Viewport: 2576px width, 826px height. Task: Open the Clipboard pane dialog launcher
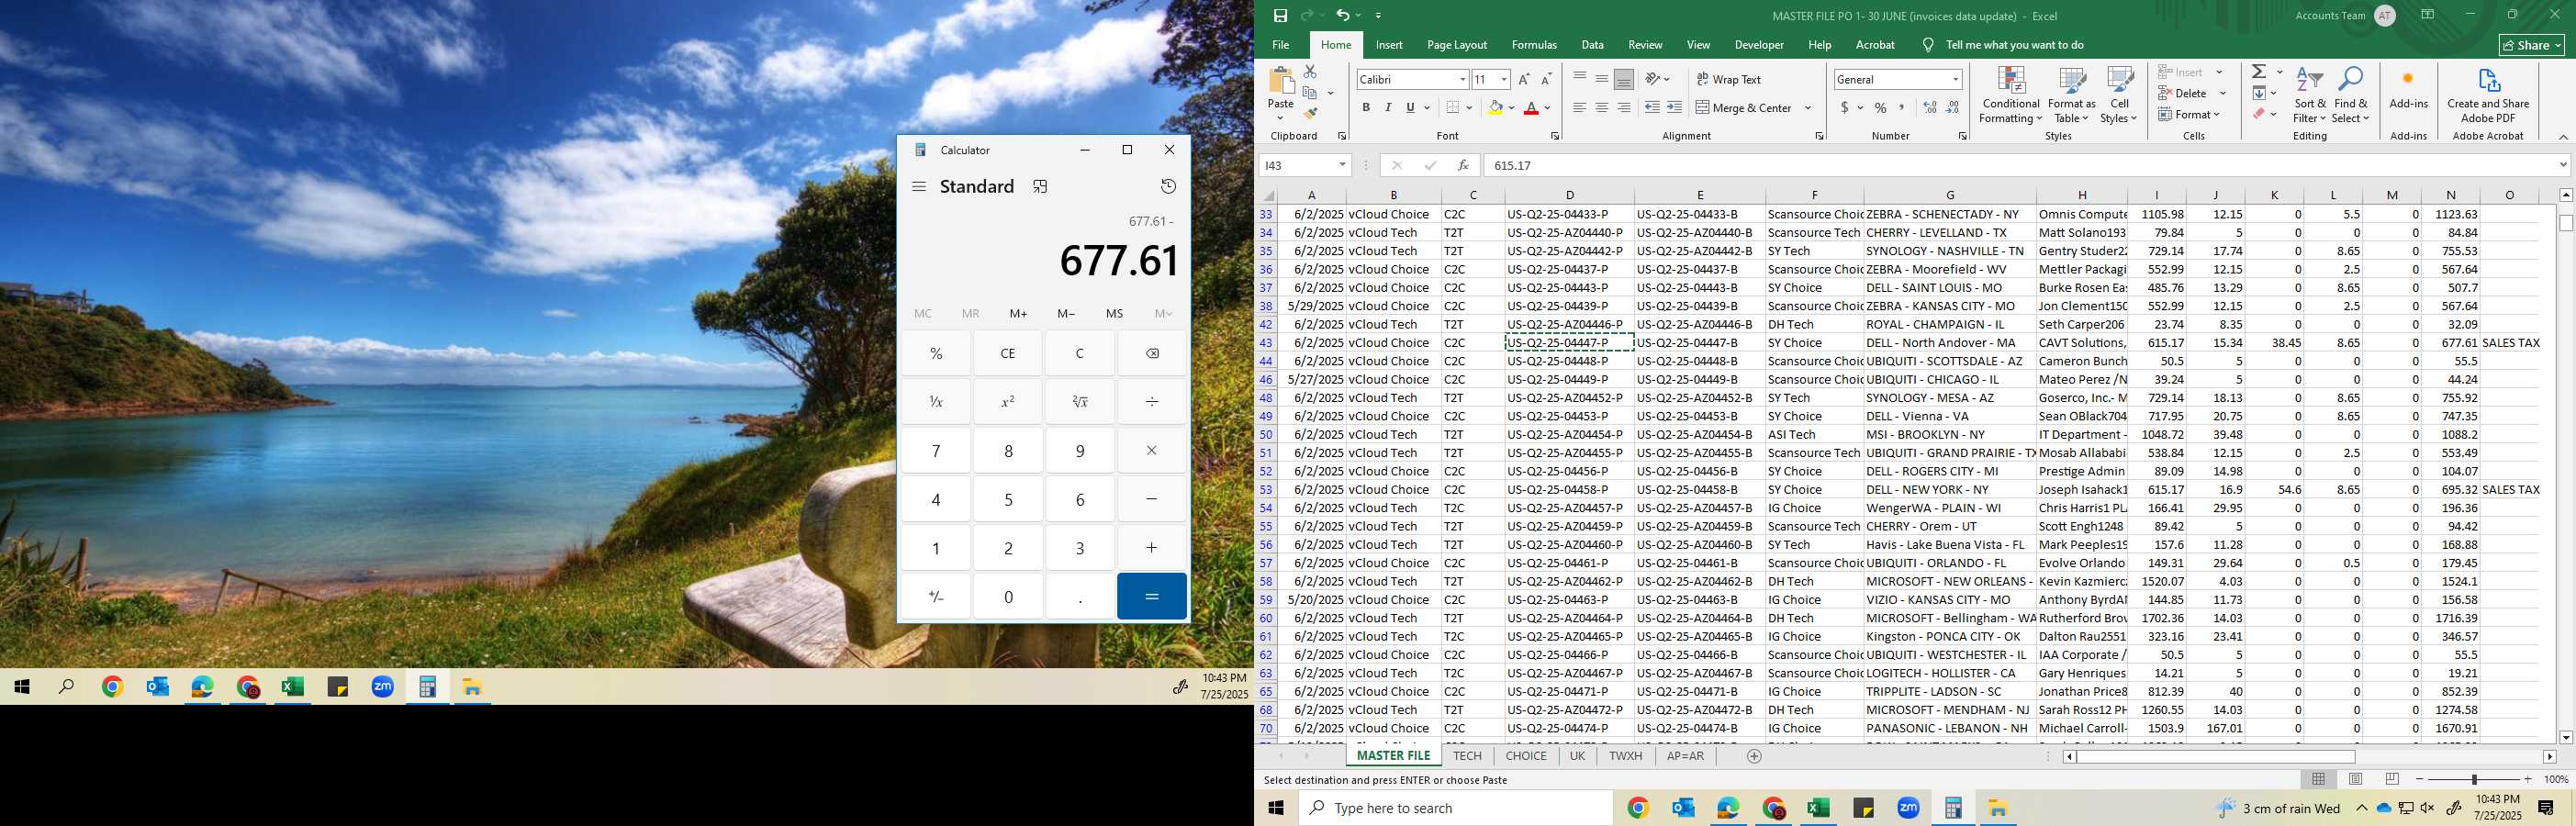(1341, 136)
